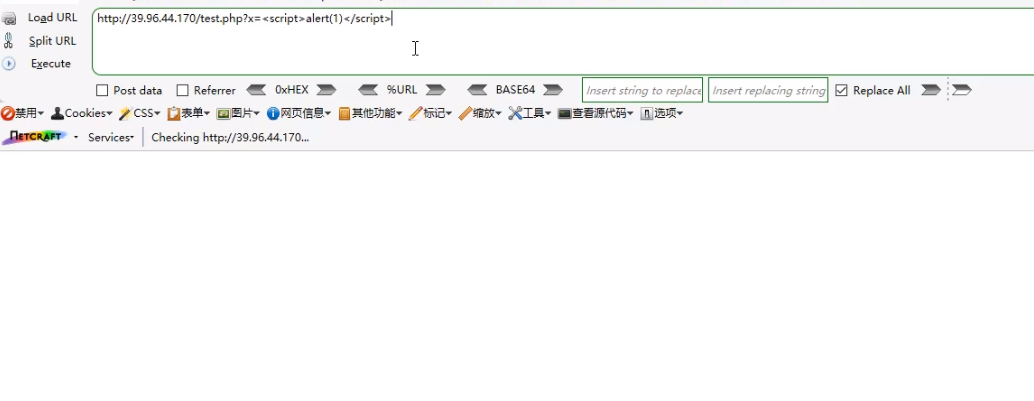
Task: Open the 图片 dropdown menu
Action: point(238,113)
